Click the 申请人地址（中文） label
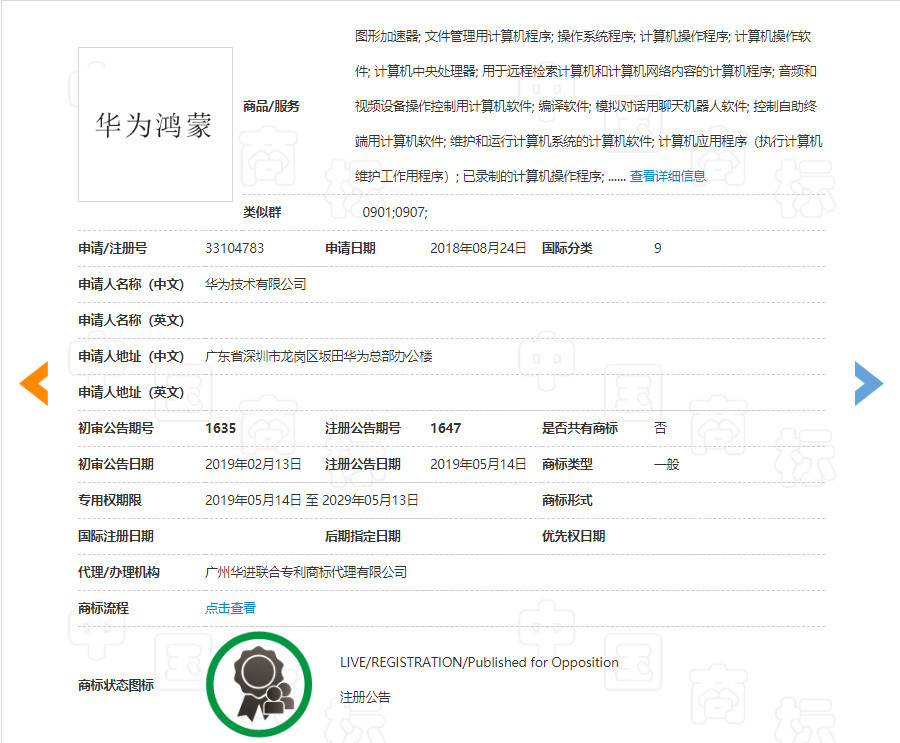Viewport: 900px width, 743px height. (x=131, y=357)
